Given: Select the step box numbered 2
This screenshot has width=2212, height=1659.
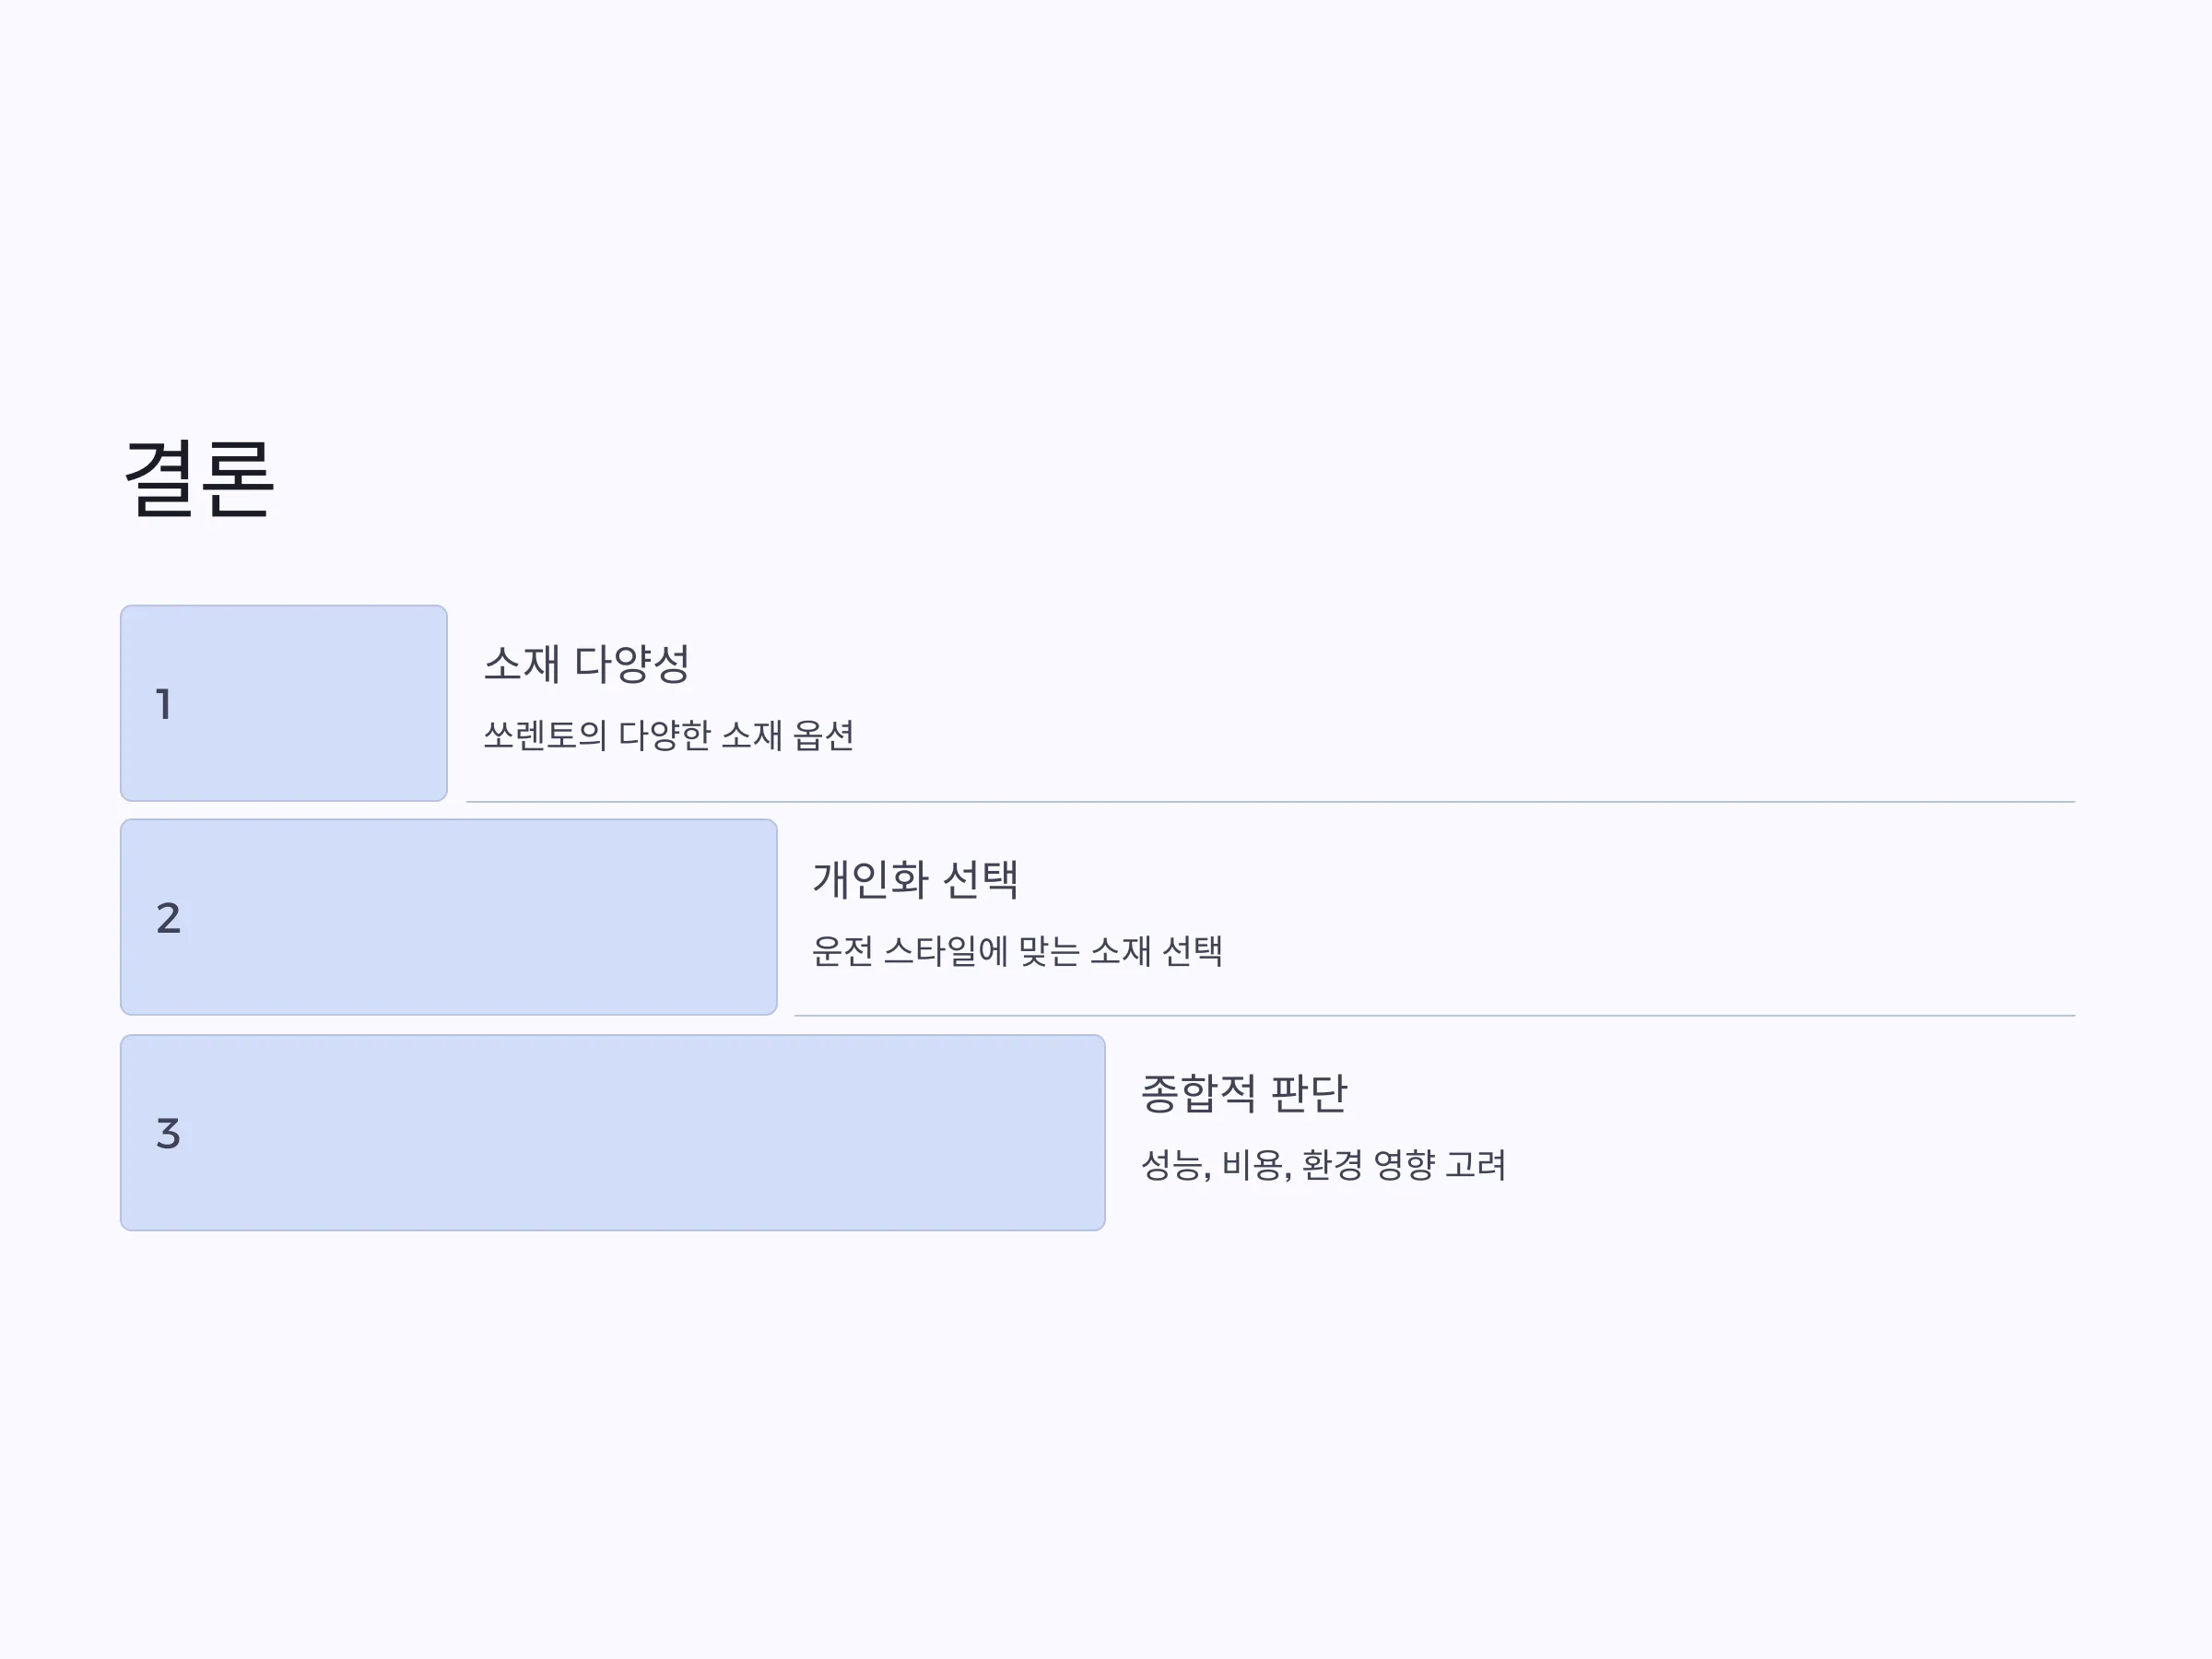Looking at the screenshot, I should (449, 917).
